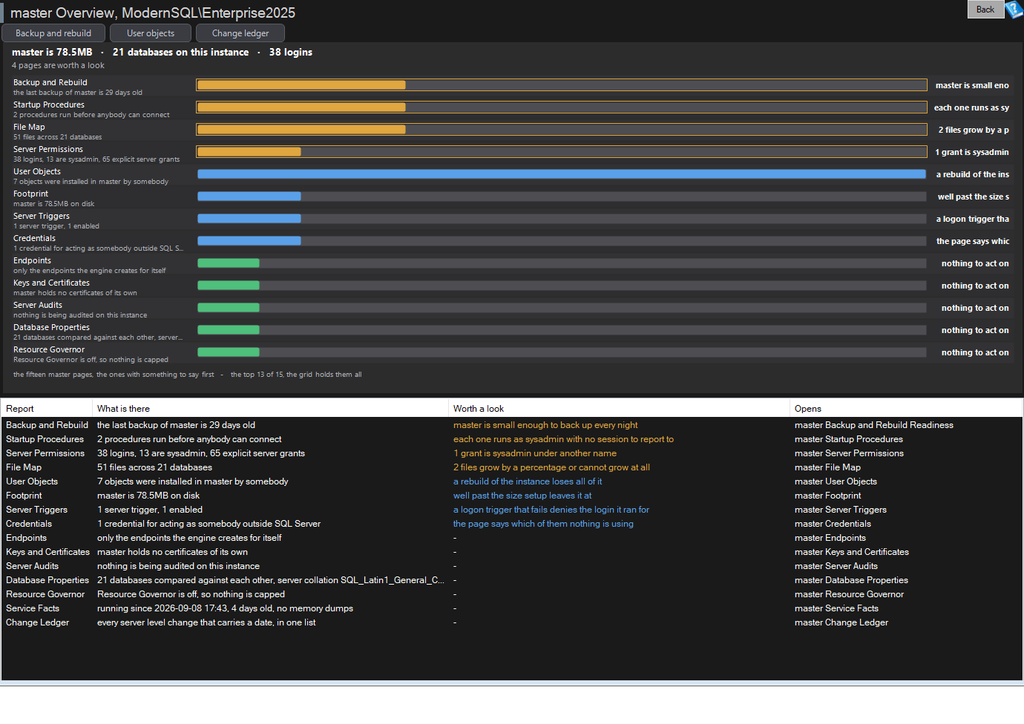This screenshot has height=724, width=1024.
Task: Open master Service Facts link
Action: [836, 608]
